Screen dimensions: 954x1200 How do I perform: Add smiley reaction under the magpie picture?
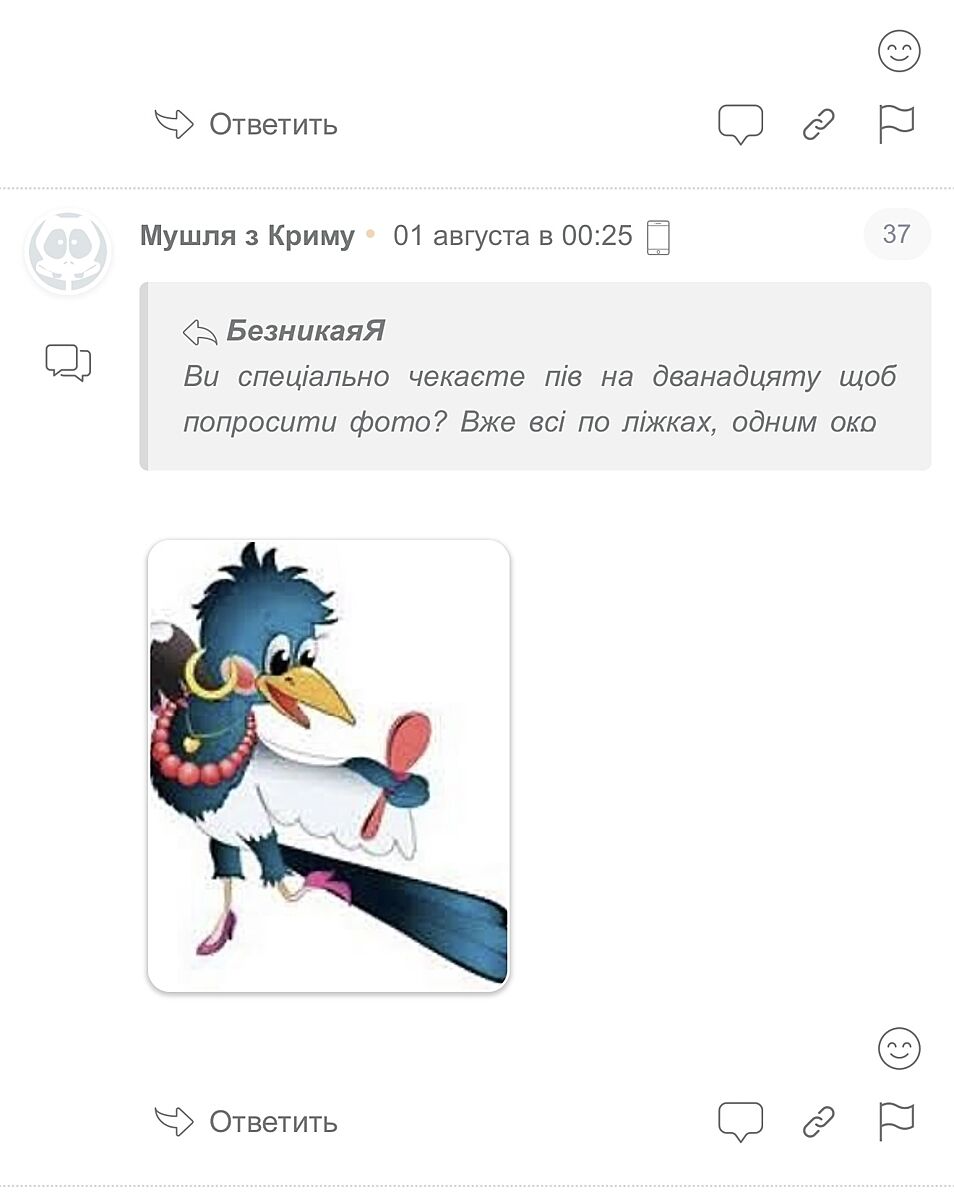pos(898,1049)
